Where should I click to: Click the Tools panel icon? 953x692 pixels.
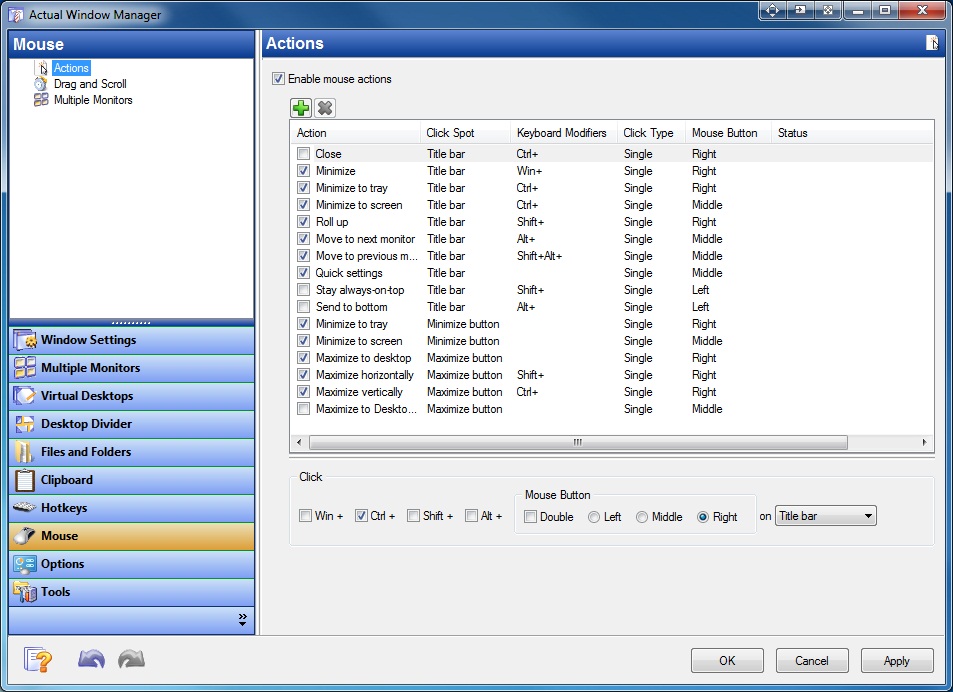pyautogui.click(x=25, y=592)
